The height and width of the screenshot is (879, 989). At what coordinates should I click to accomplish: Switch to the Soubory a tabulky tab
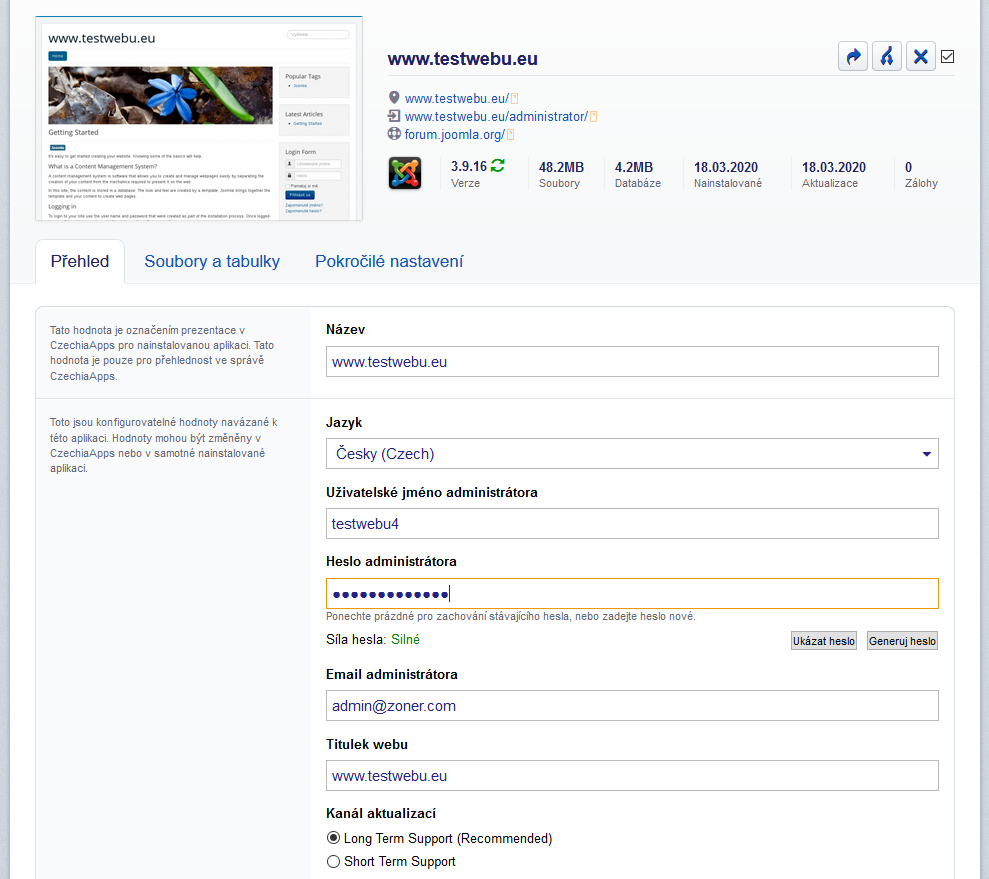pyautogui.click(x=212, y=262)
